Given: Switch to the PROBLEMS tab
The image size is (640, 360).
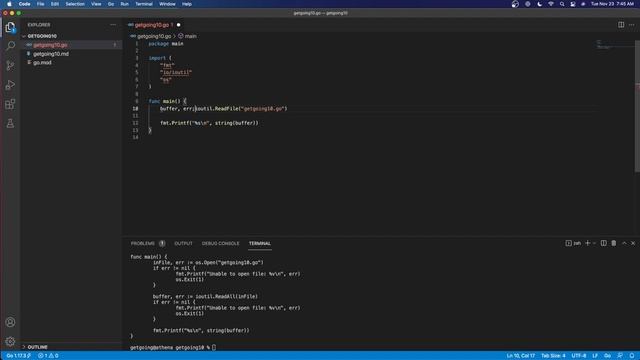Looking at the screenshot, I should pos(142,243).
